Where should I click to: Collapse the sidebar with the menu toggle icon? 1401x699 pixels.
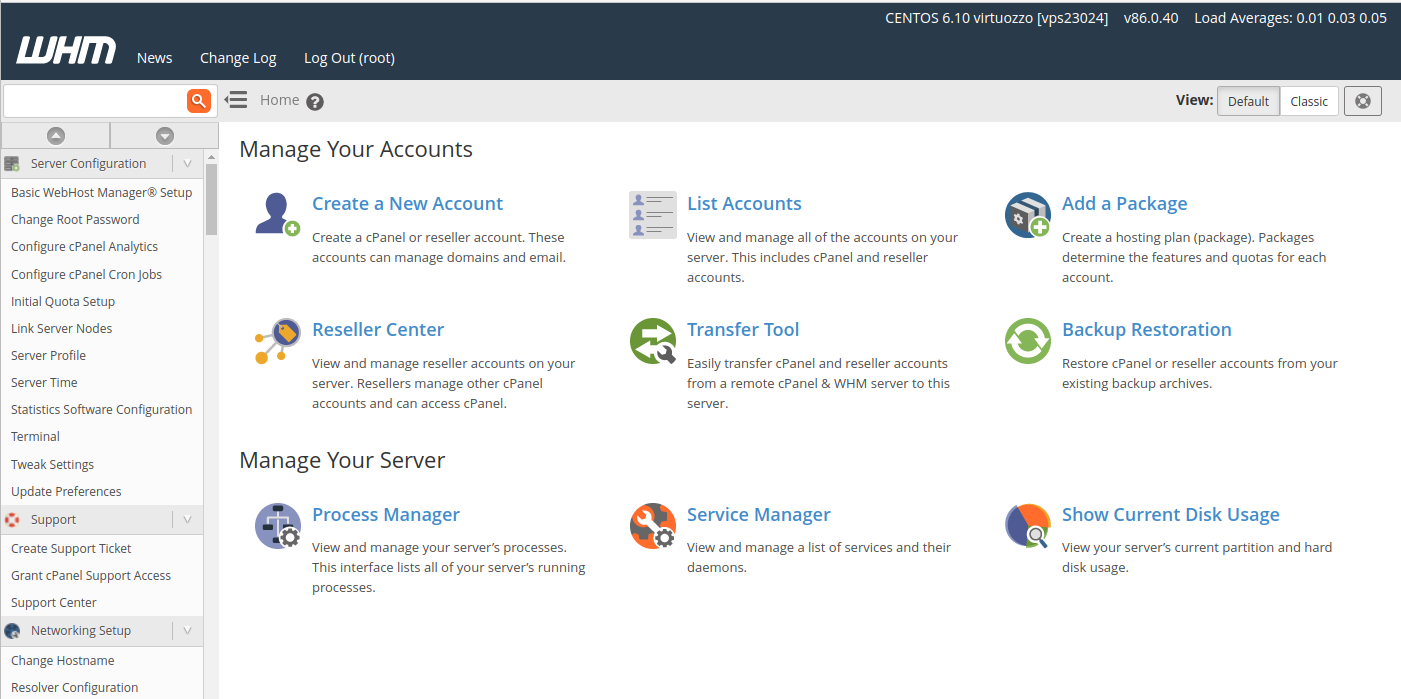236,100
